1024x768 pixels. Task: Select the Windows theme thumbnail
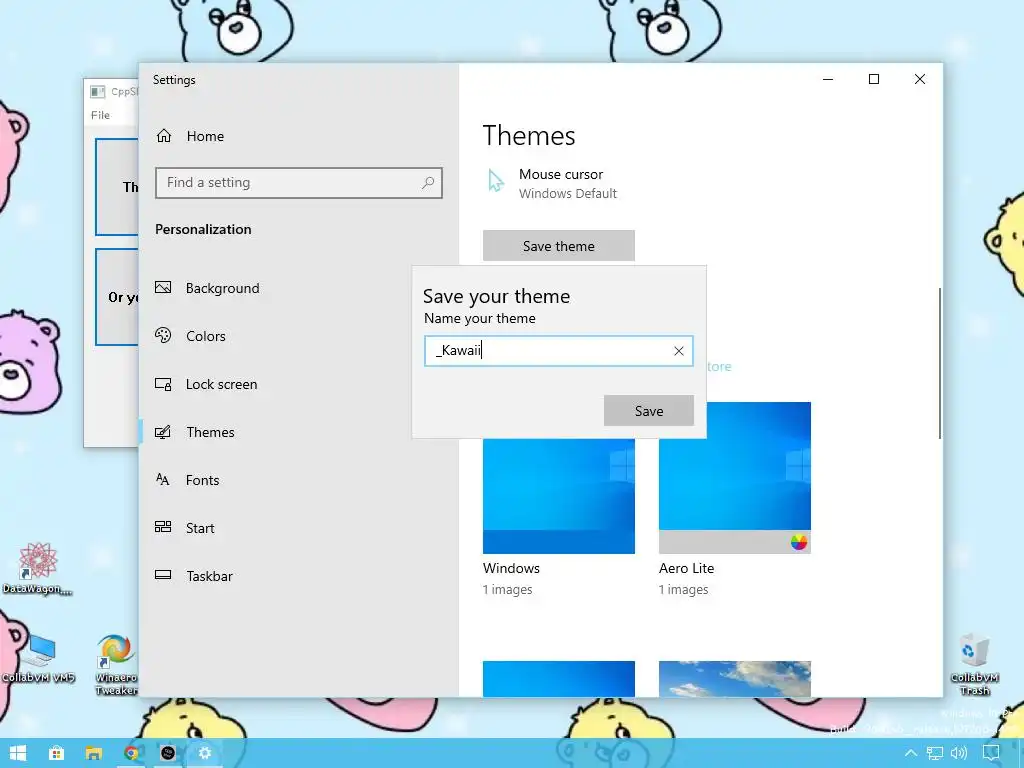pos(558,496)
